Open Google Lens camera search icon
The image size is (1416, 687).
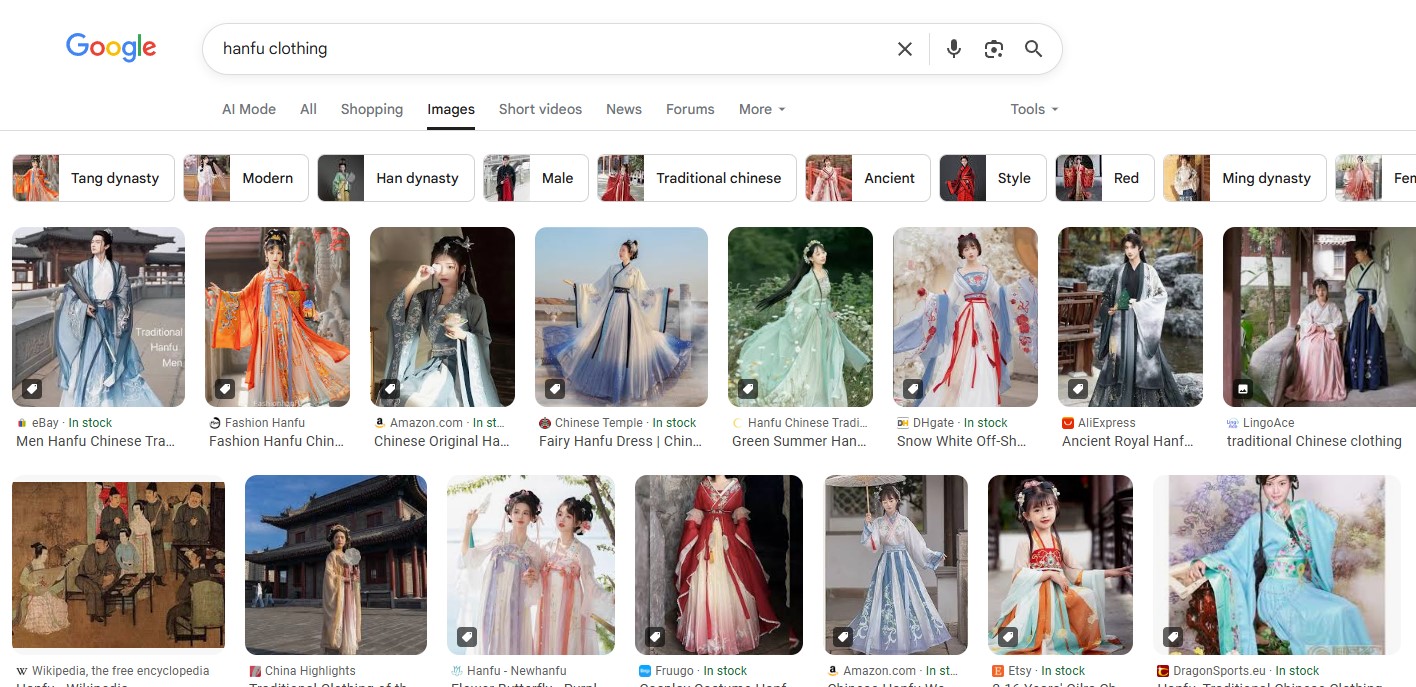(x=994, y=49)
